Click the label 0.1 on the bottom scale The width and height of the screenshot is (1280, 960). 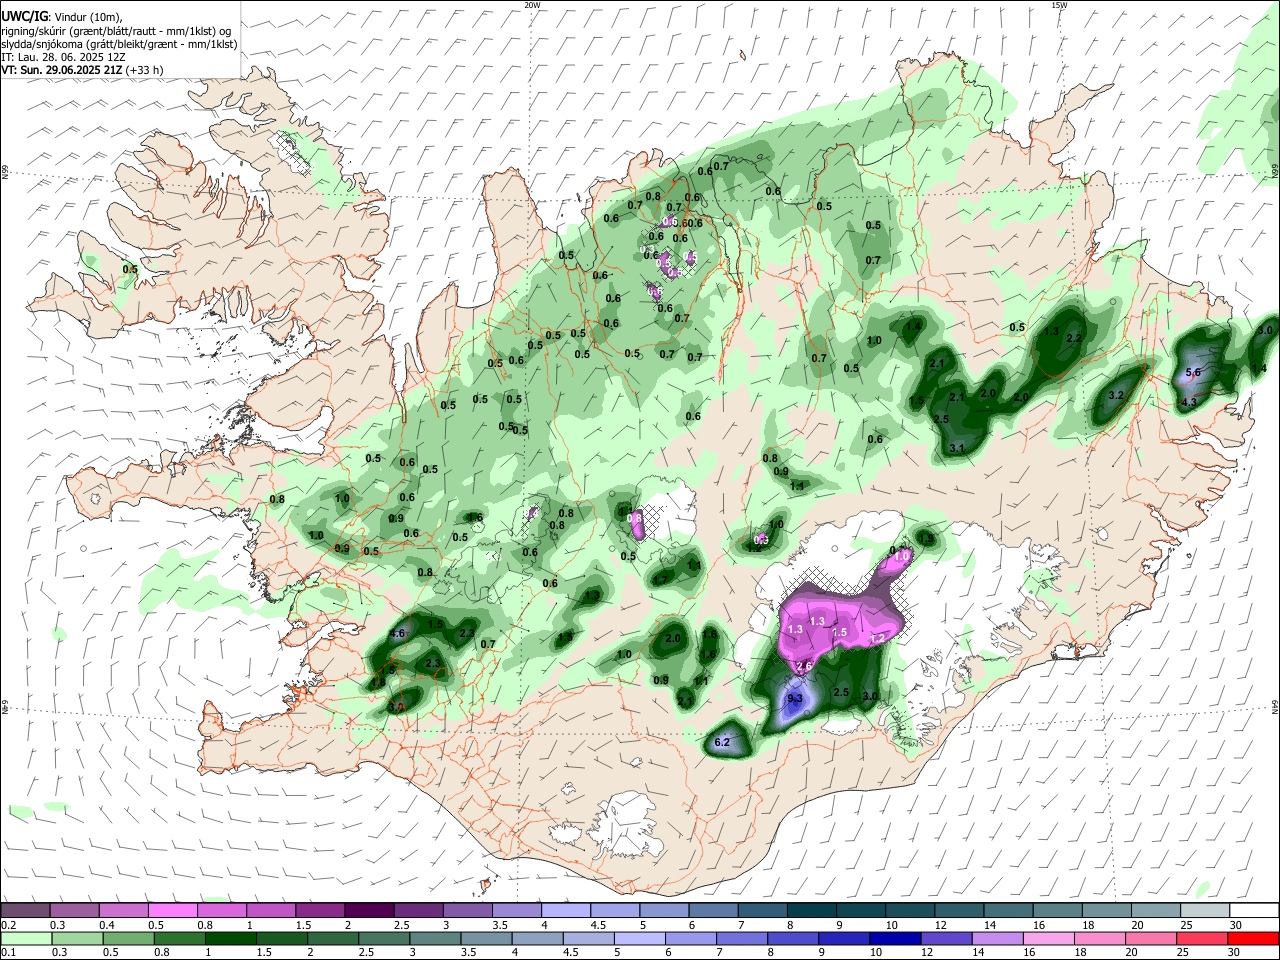tap(9, 953)
